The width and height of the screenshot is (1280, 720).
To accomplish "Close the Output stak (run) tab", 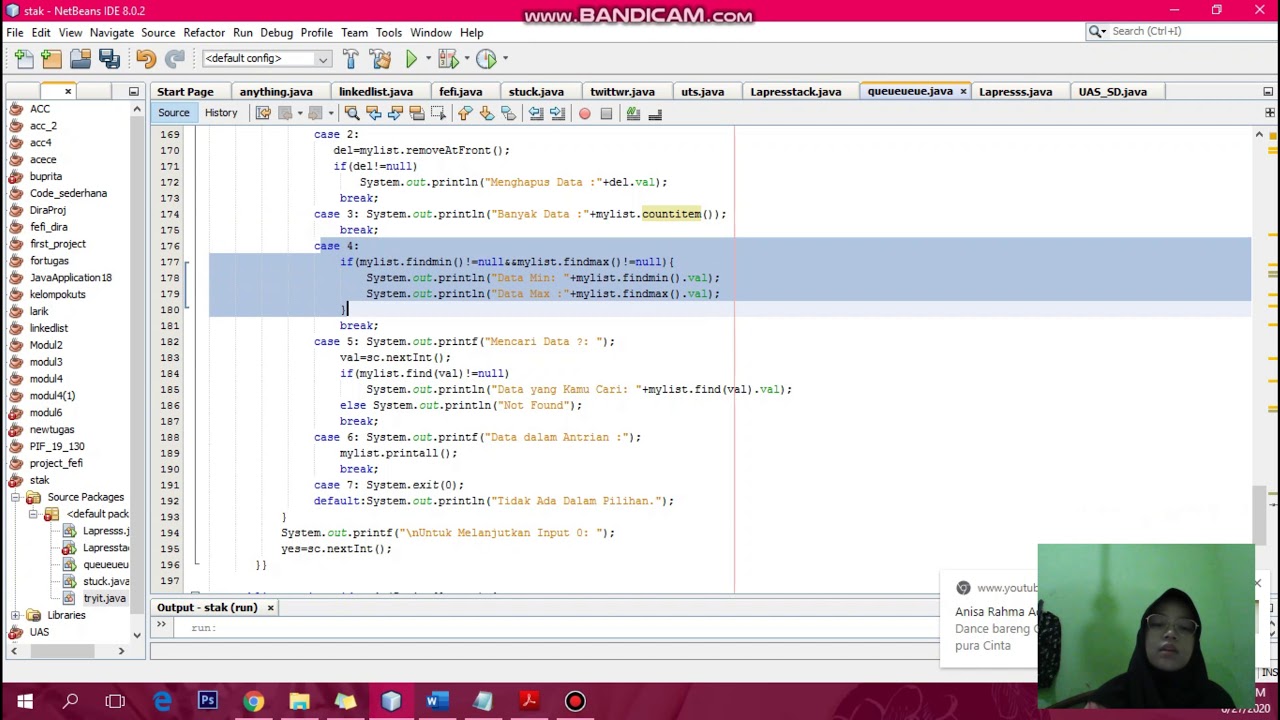I will point(270,608).
